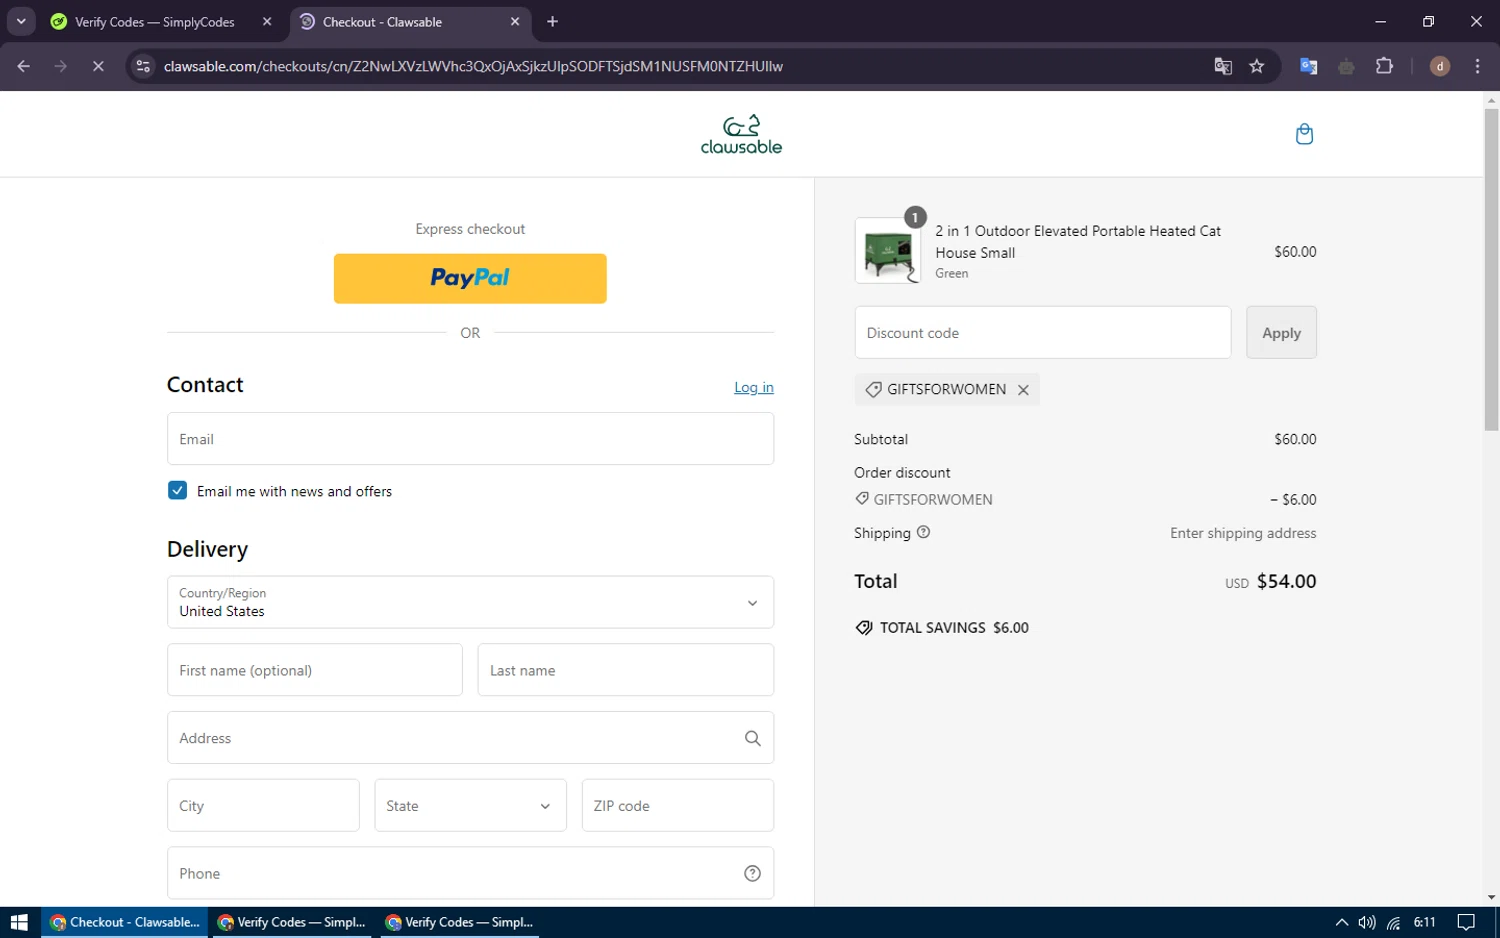Click the Apply discount button
Viewport: 1500px width, 938px height.
pyautogui.click(x=1281, y=332)
